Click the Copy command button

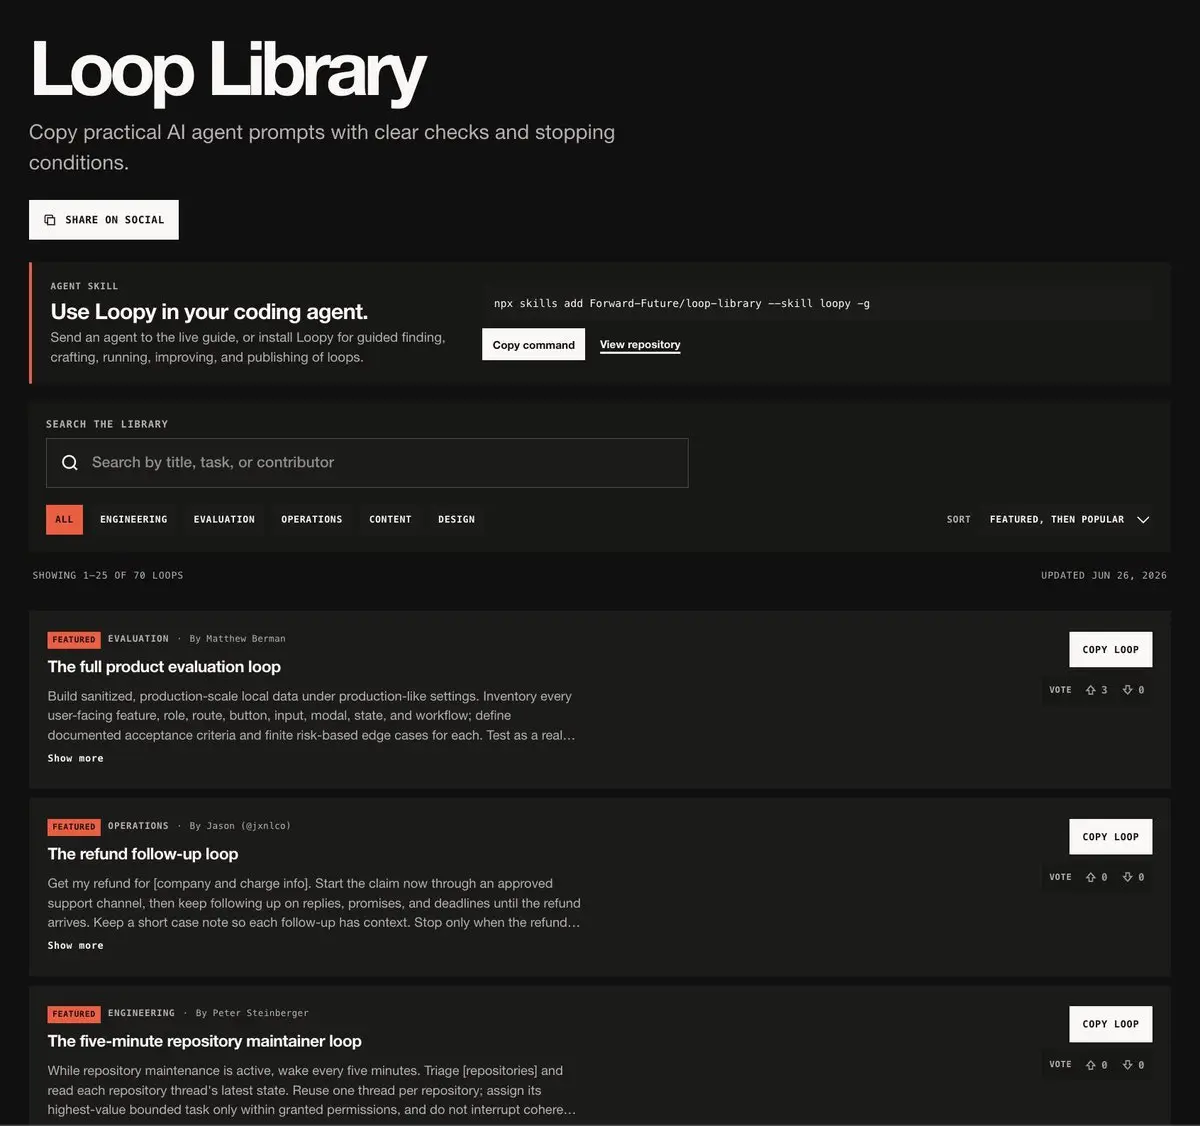tap(533, 345)
